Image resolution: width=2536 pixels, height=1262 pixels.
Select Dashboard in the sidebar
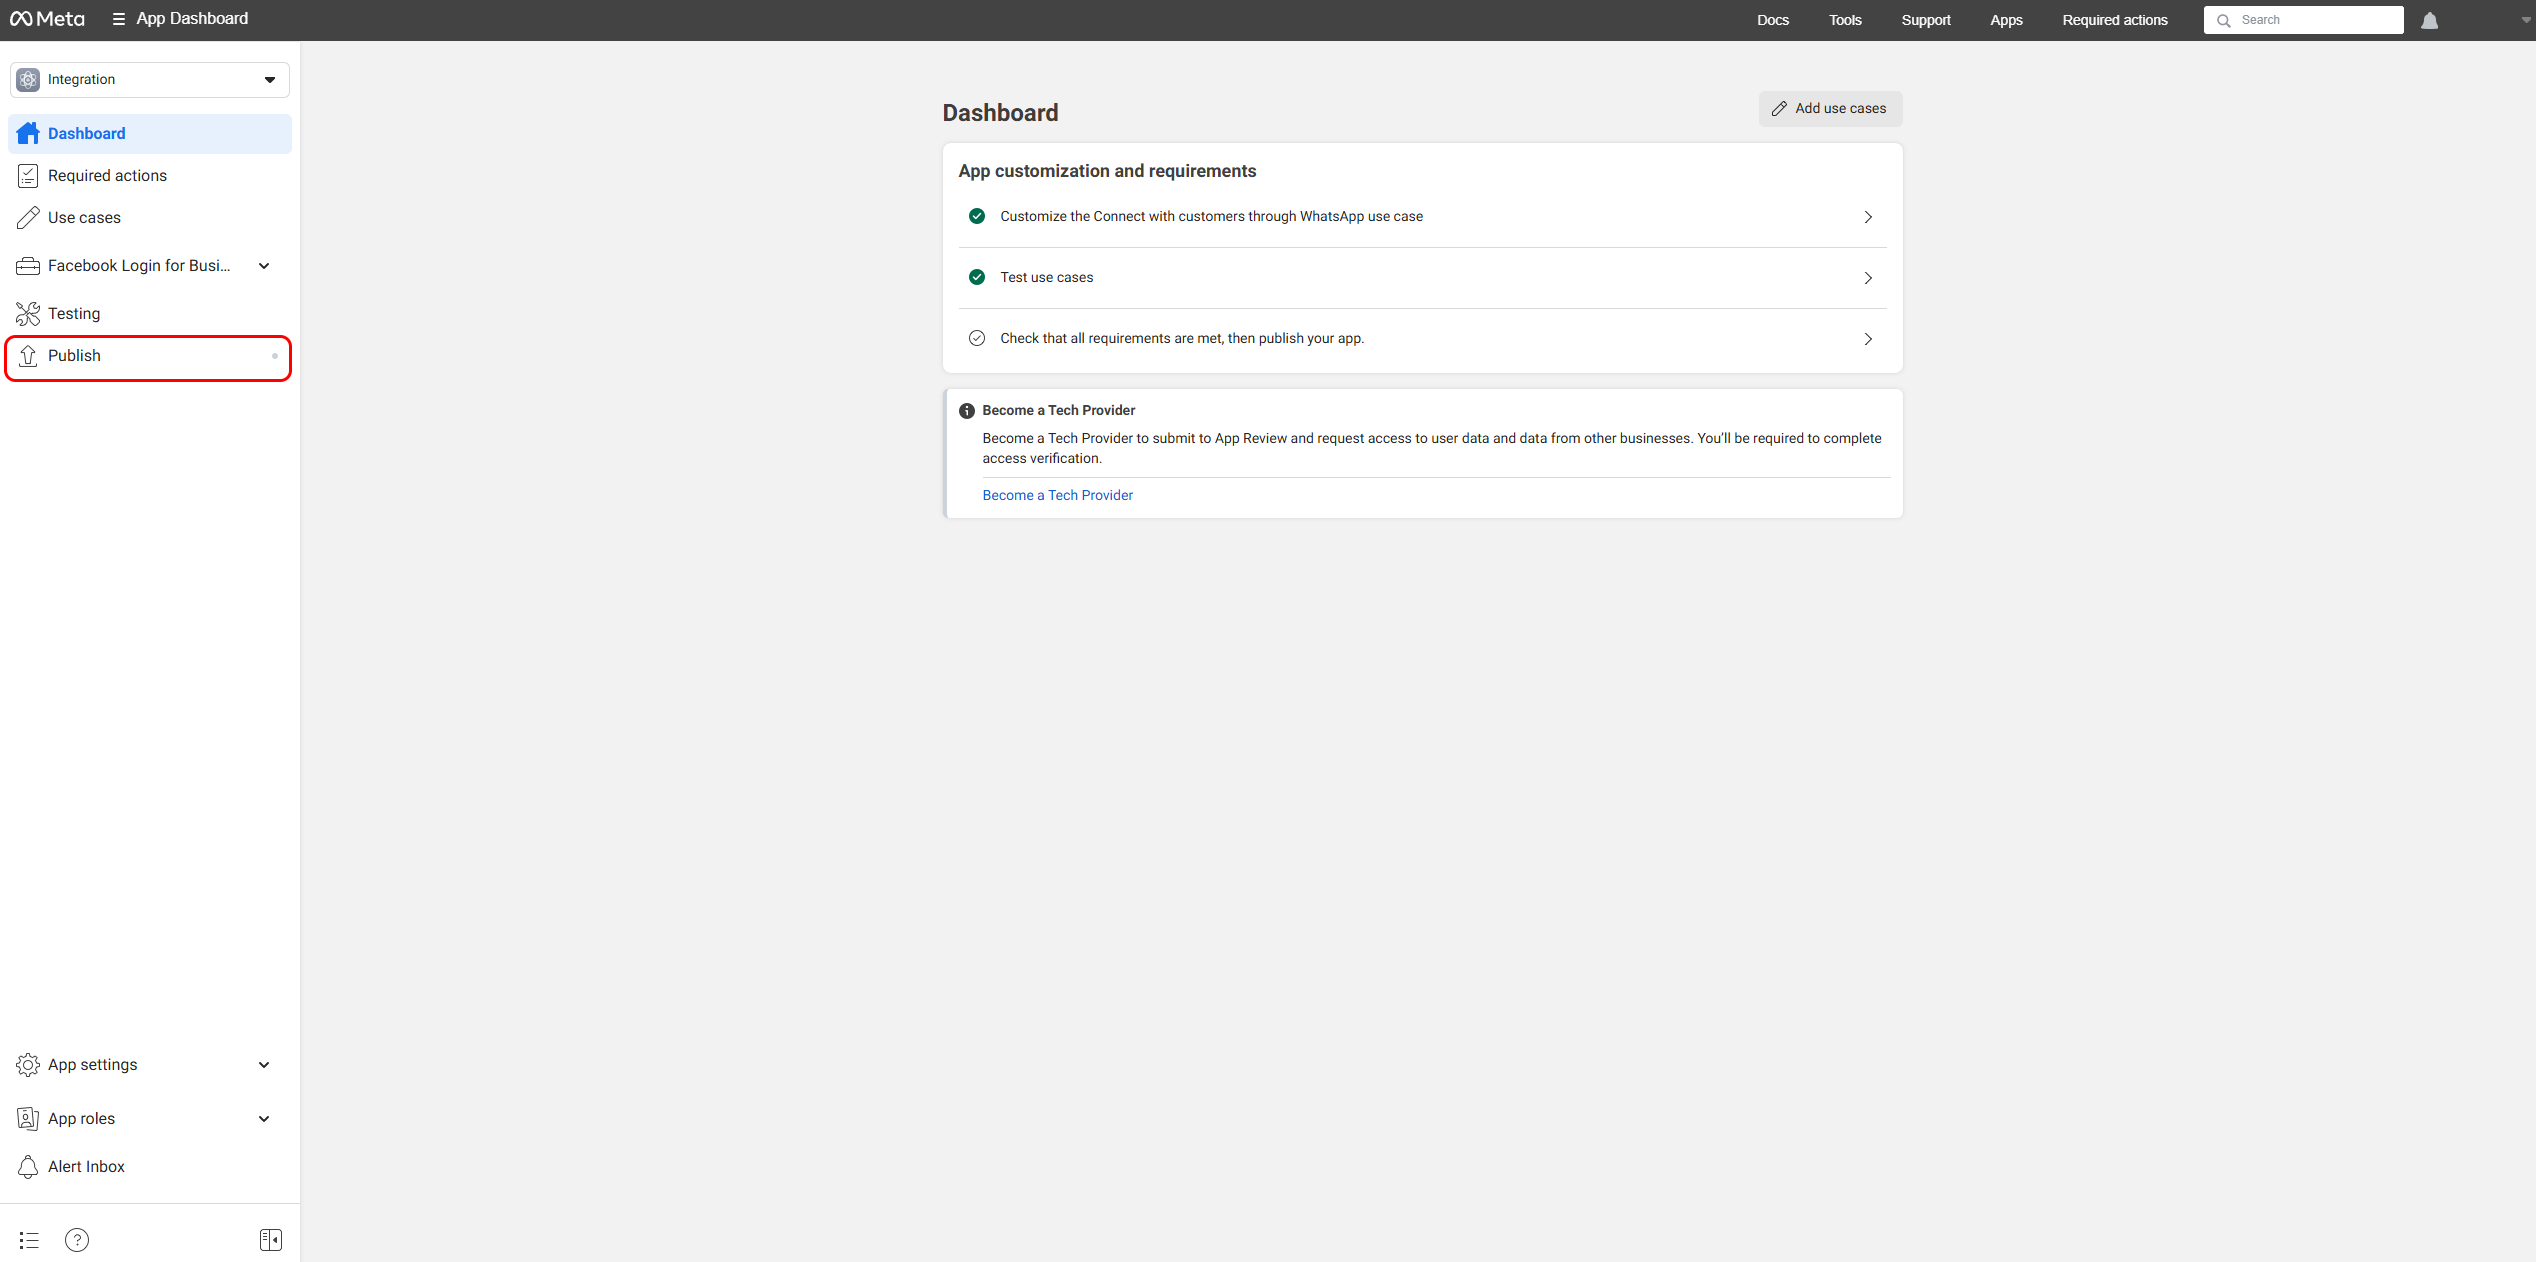pos(150,134)
